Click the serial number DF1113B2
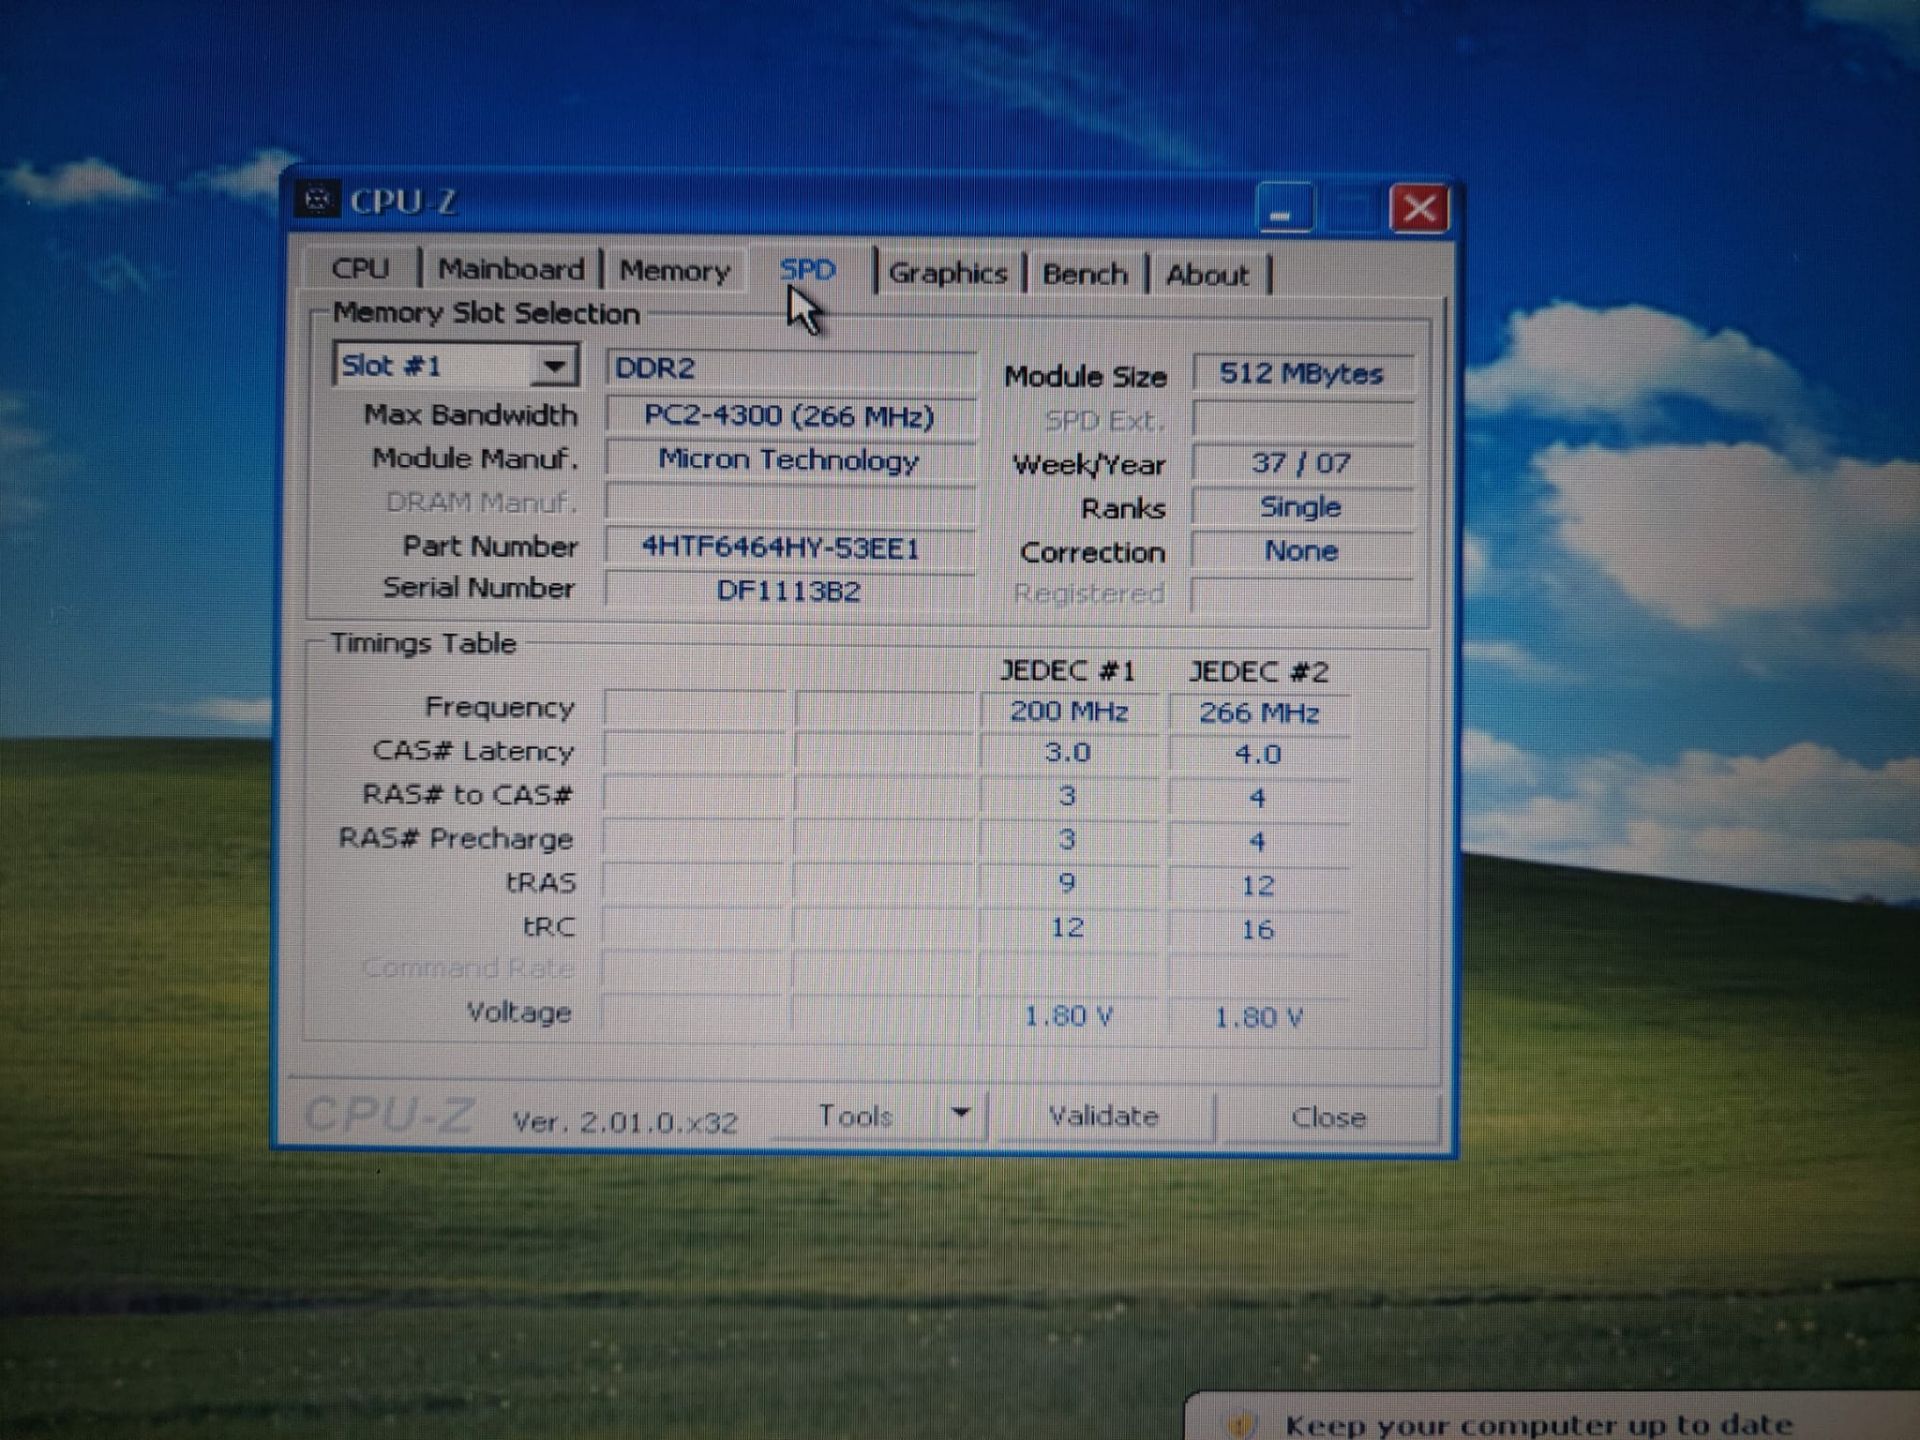 (x=790, y=591)
